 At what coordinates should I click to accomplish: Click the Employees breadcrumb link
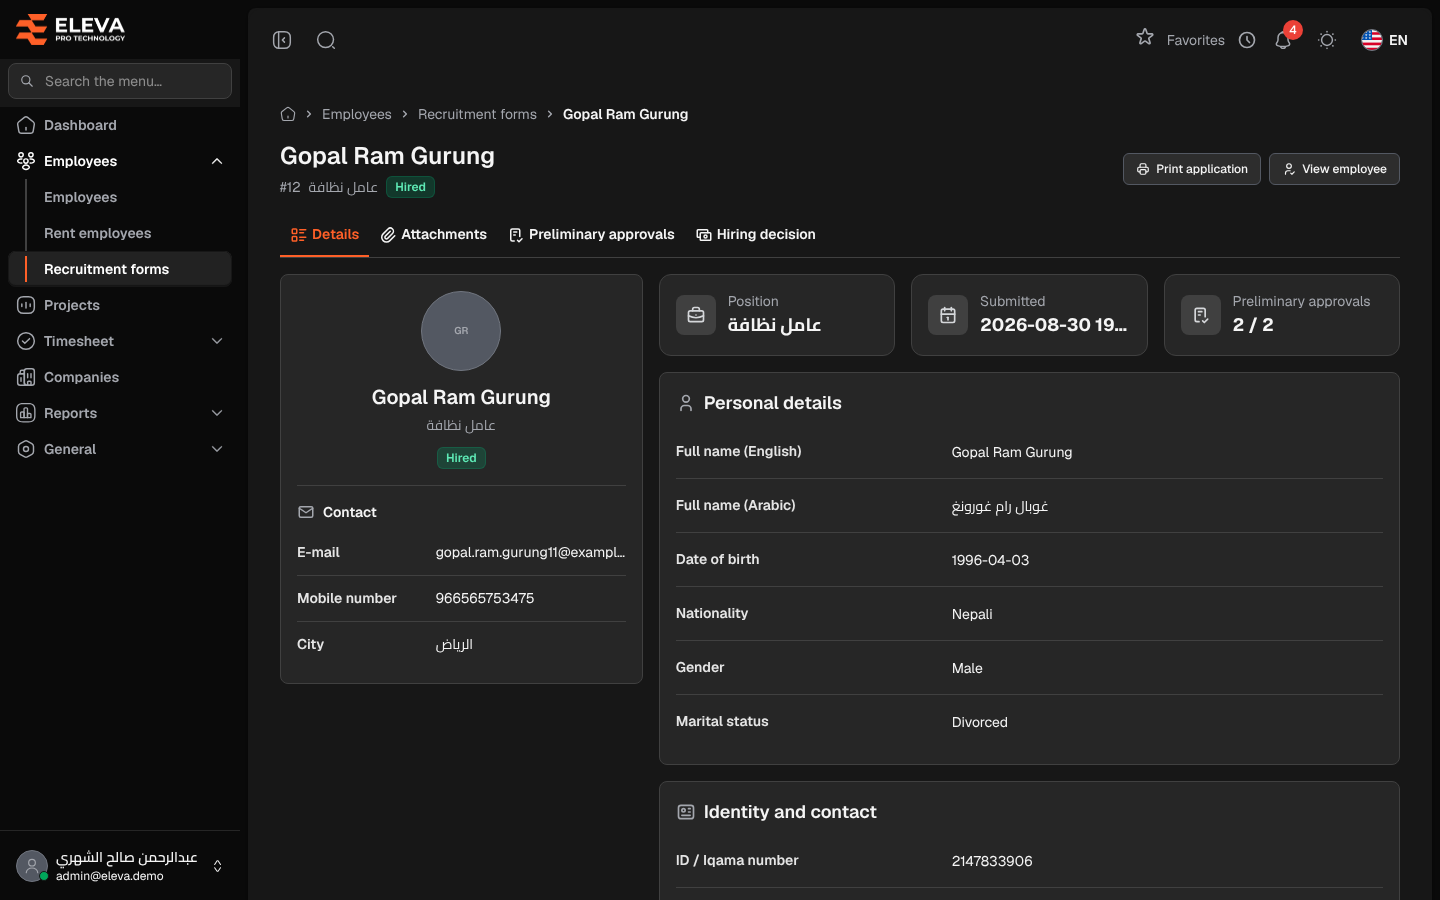(357, 114)
